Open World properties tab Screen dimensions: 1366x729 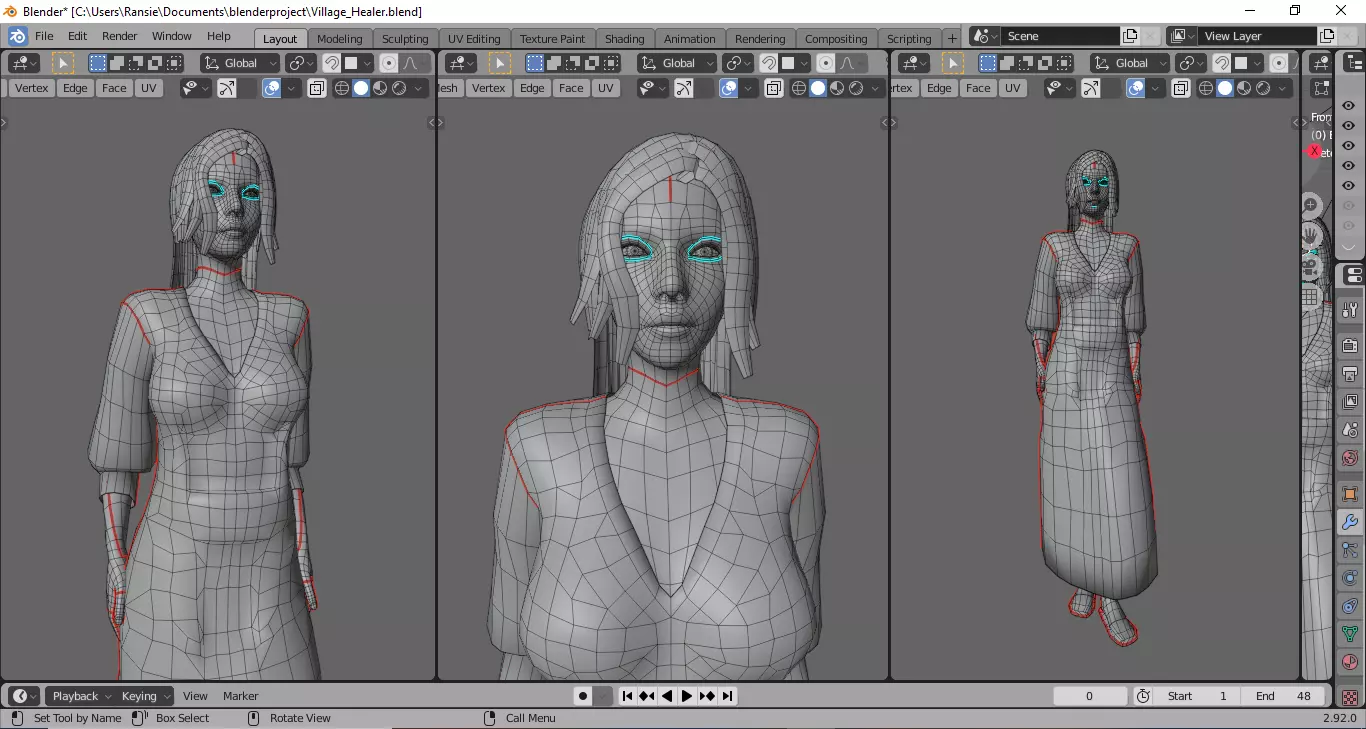point(1350,458)
